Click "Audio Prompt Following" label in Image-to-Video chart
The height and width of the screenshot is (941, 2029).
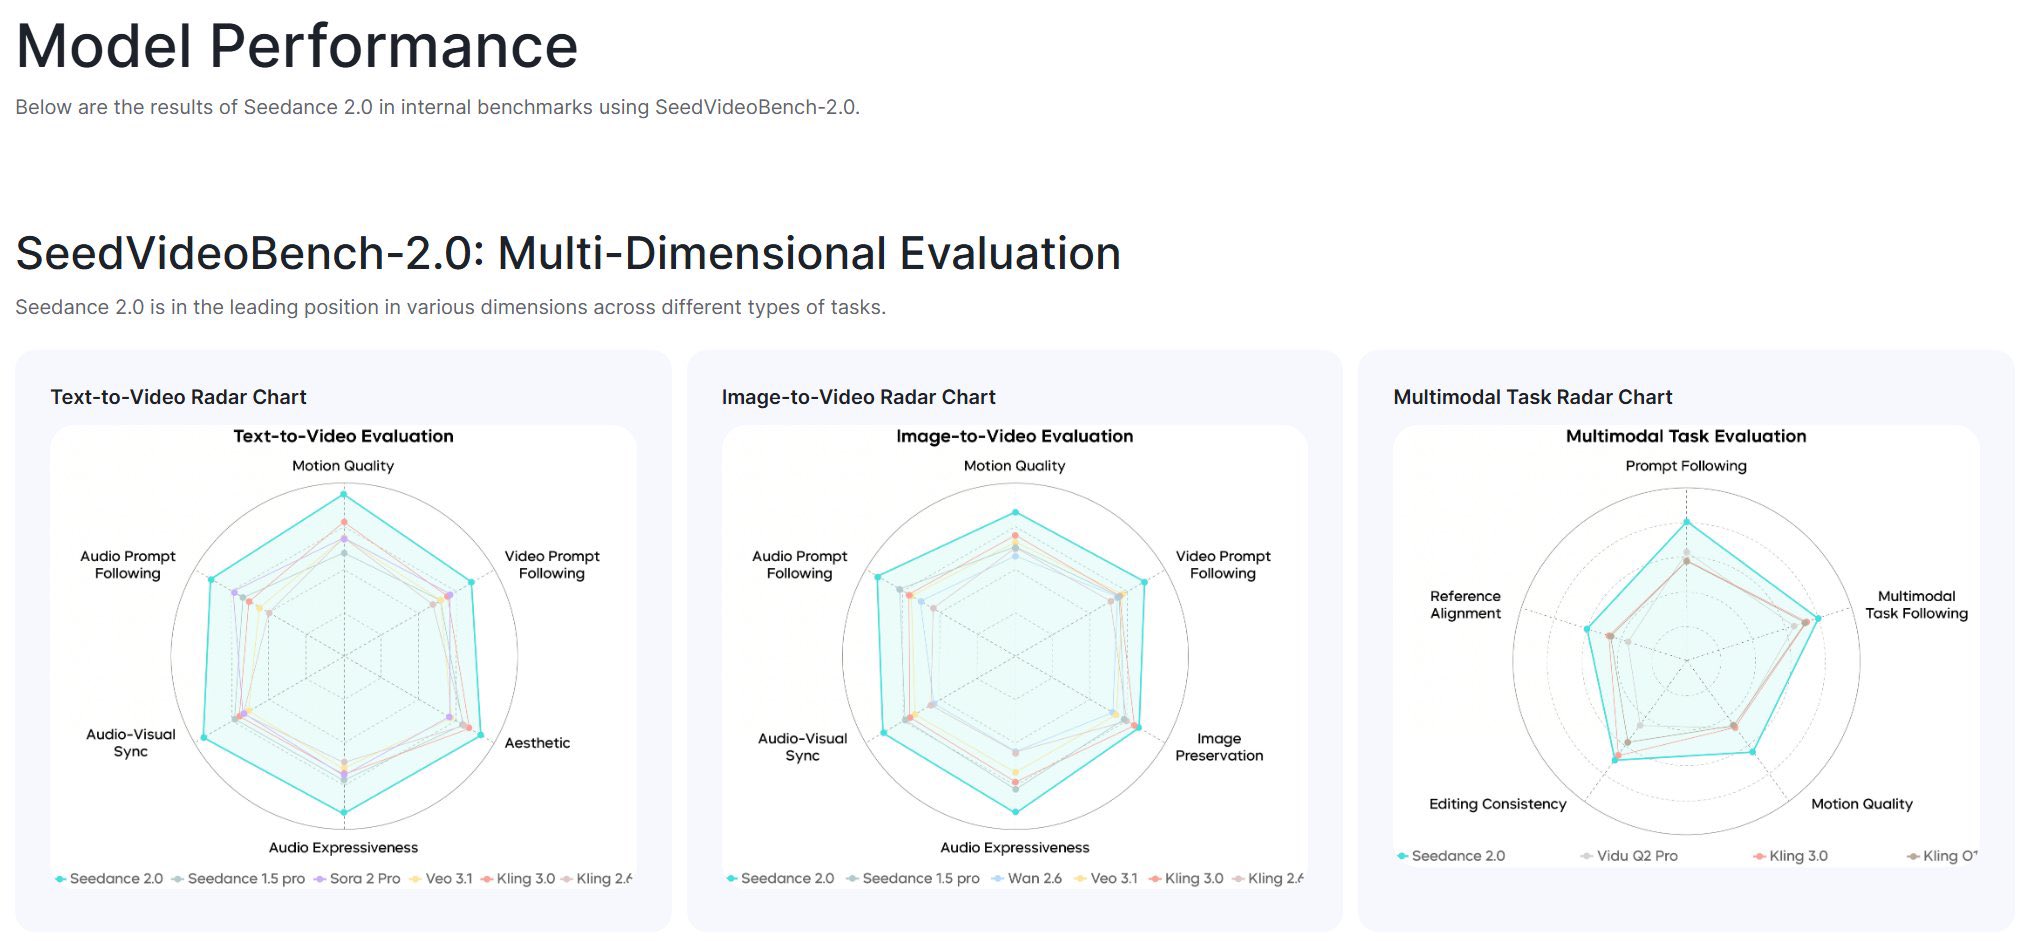[x=800, y=565]
